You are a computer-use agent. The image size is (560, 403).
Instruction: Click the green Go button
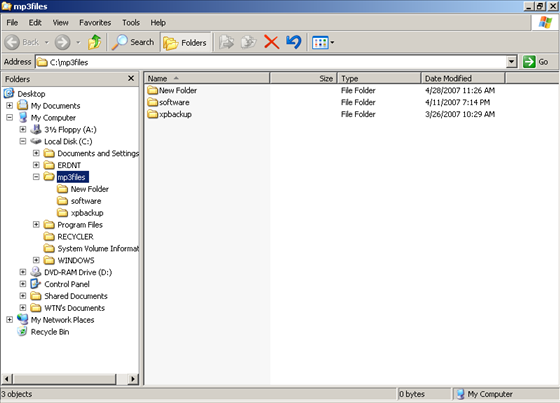click(x=535, y=62)
